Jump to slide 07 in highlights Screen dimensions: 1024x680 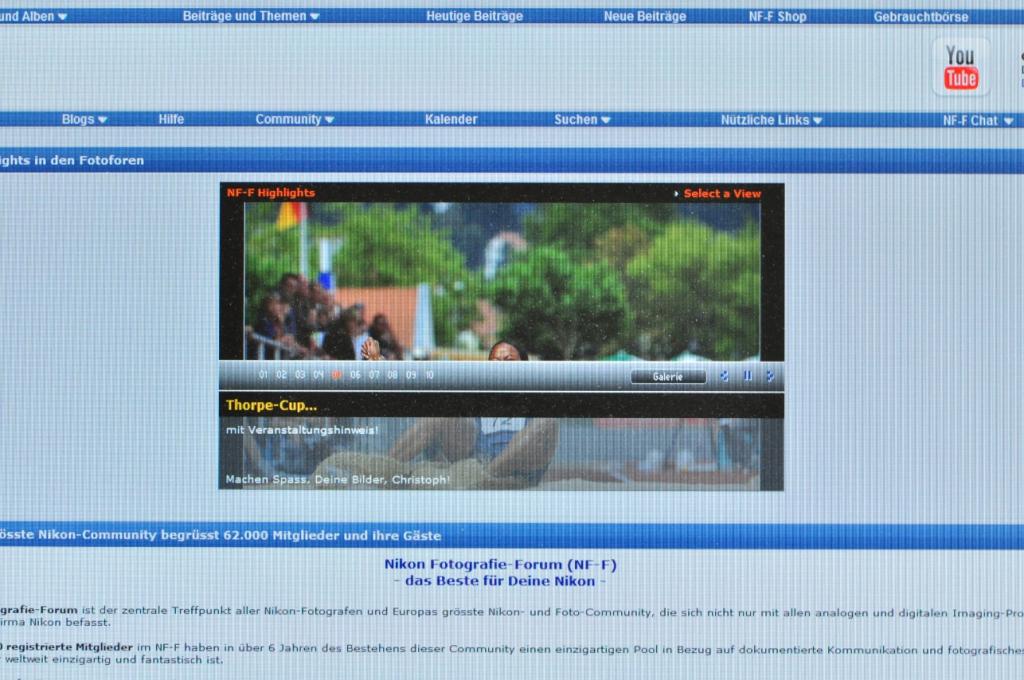374,375
